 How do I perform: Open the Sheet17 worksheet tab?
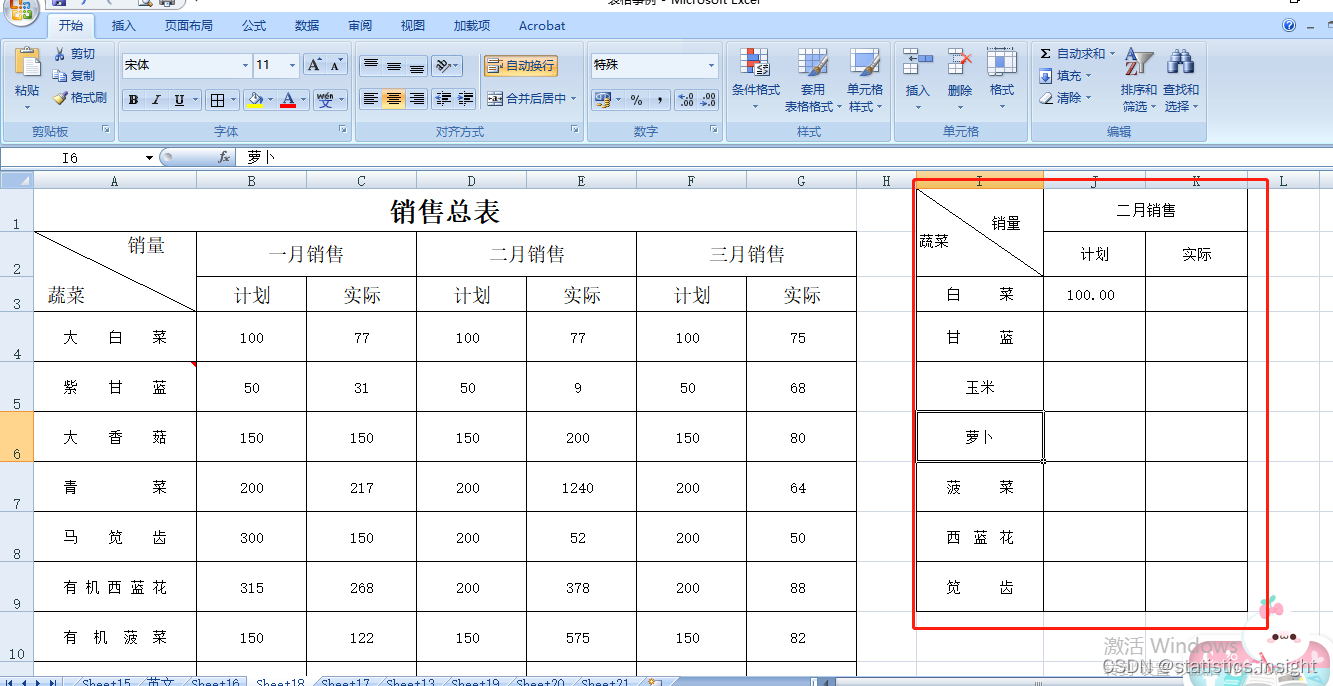click(x=346, y=683)
